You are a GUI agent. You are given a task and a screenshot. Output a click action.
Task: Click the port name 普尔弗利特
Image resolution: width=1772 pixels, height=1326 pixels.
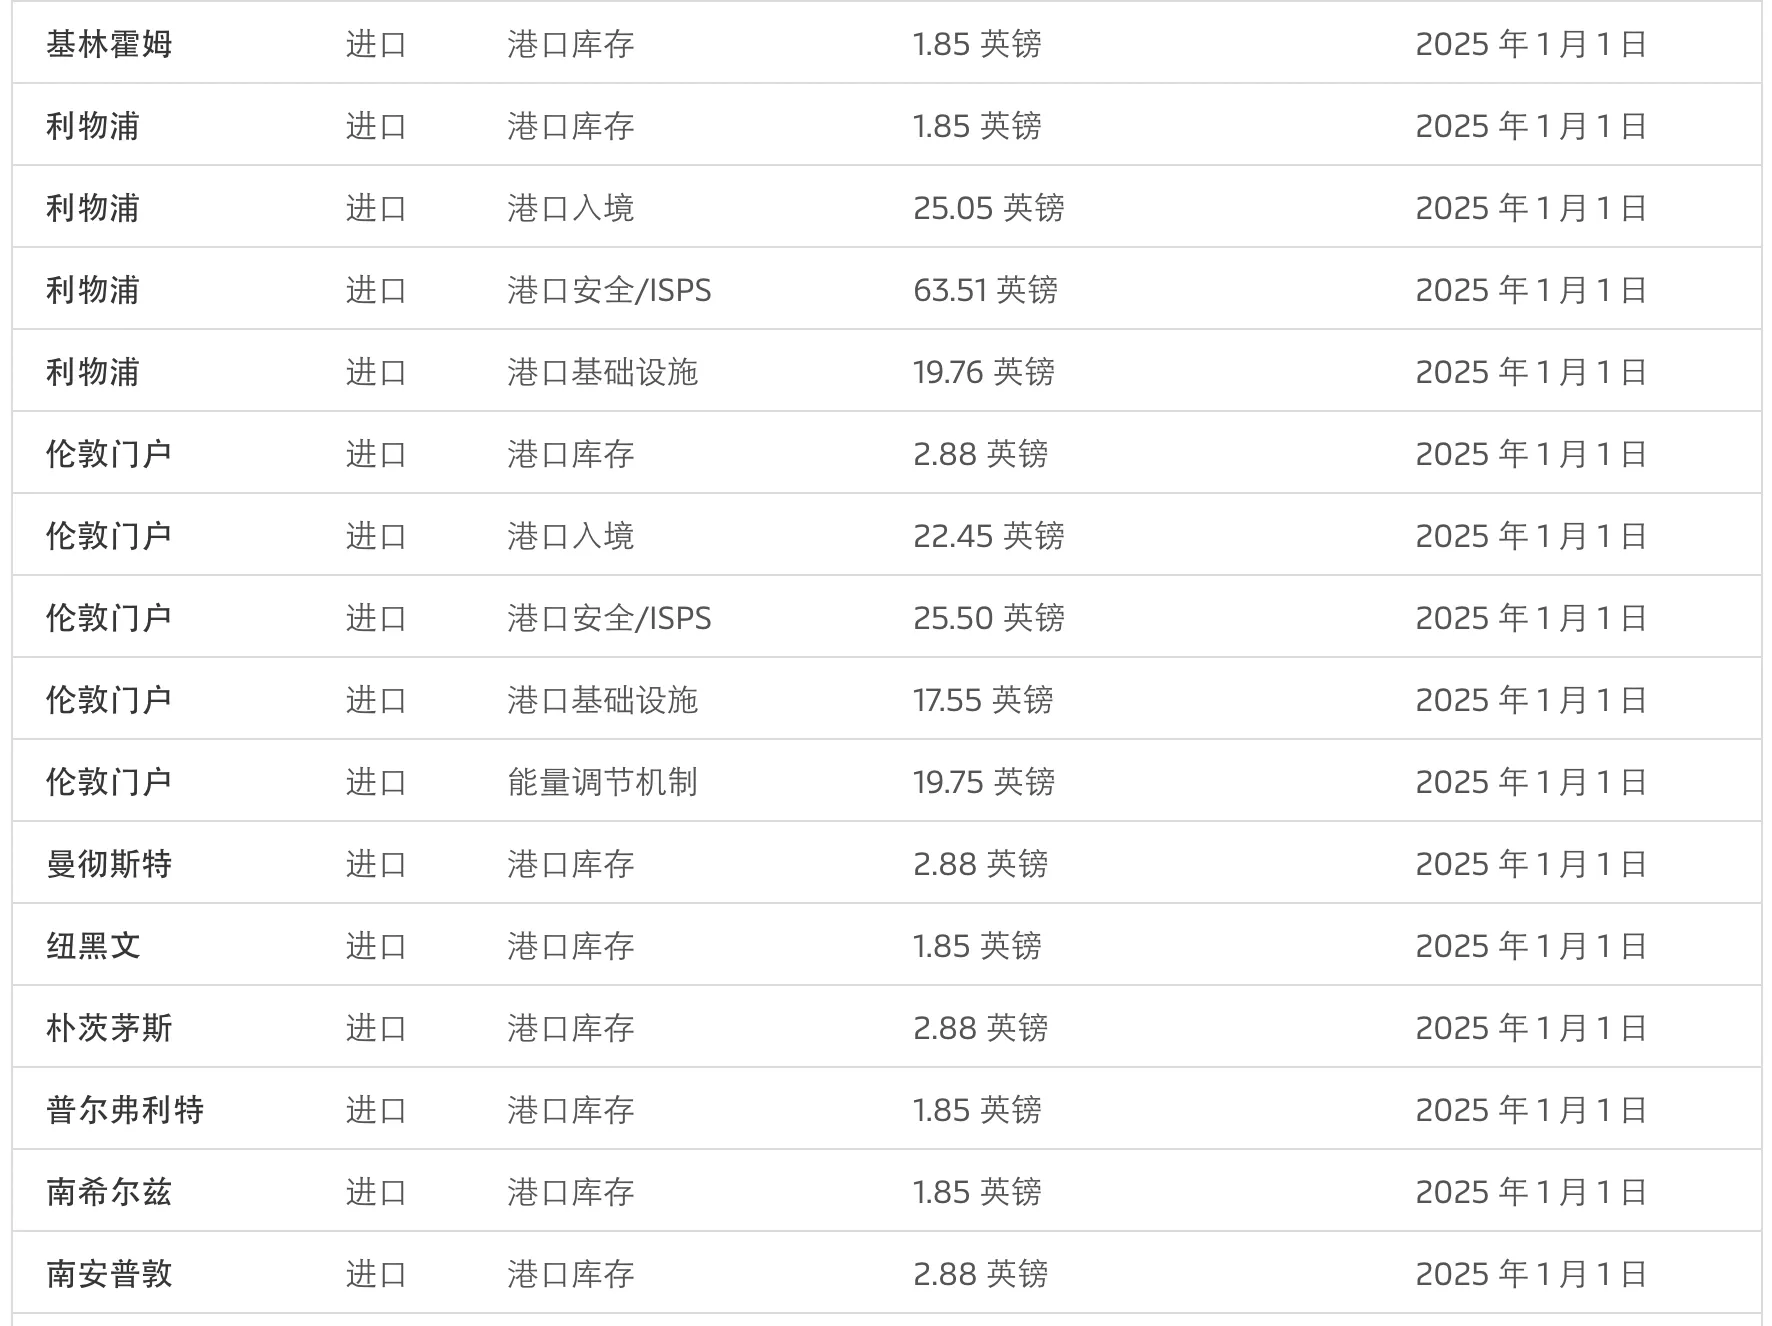point(125,1110)
